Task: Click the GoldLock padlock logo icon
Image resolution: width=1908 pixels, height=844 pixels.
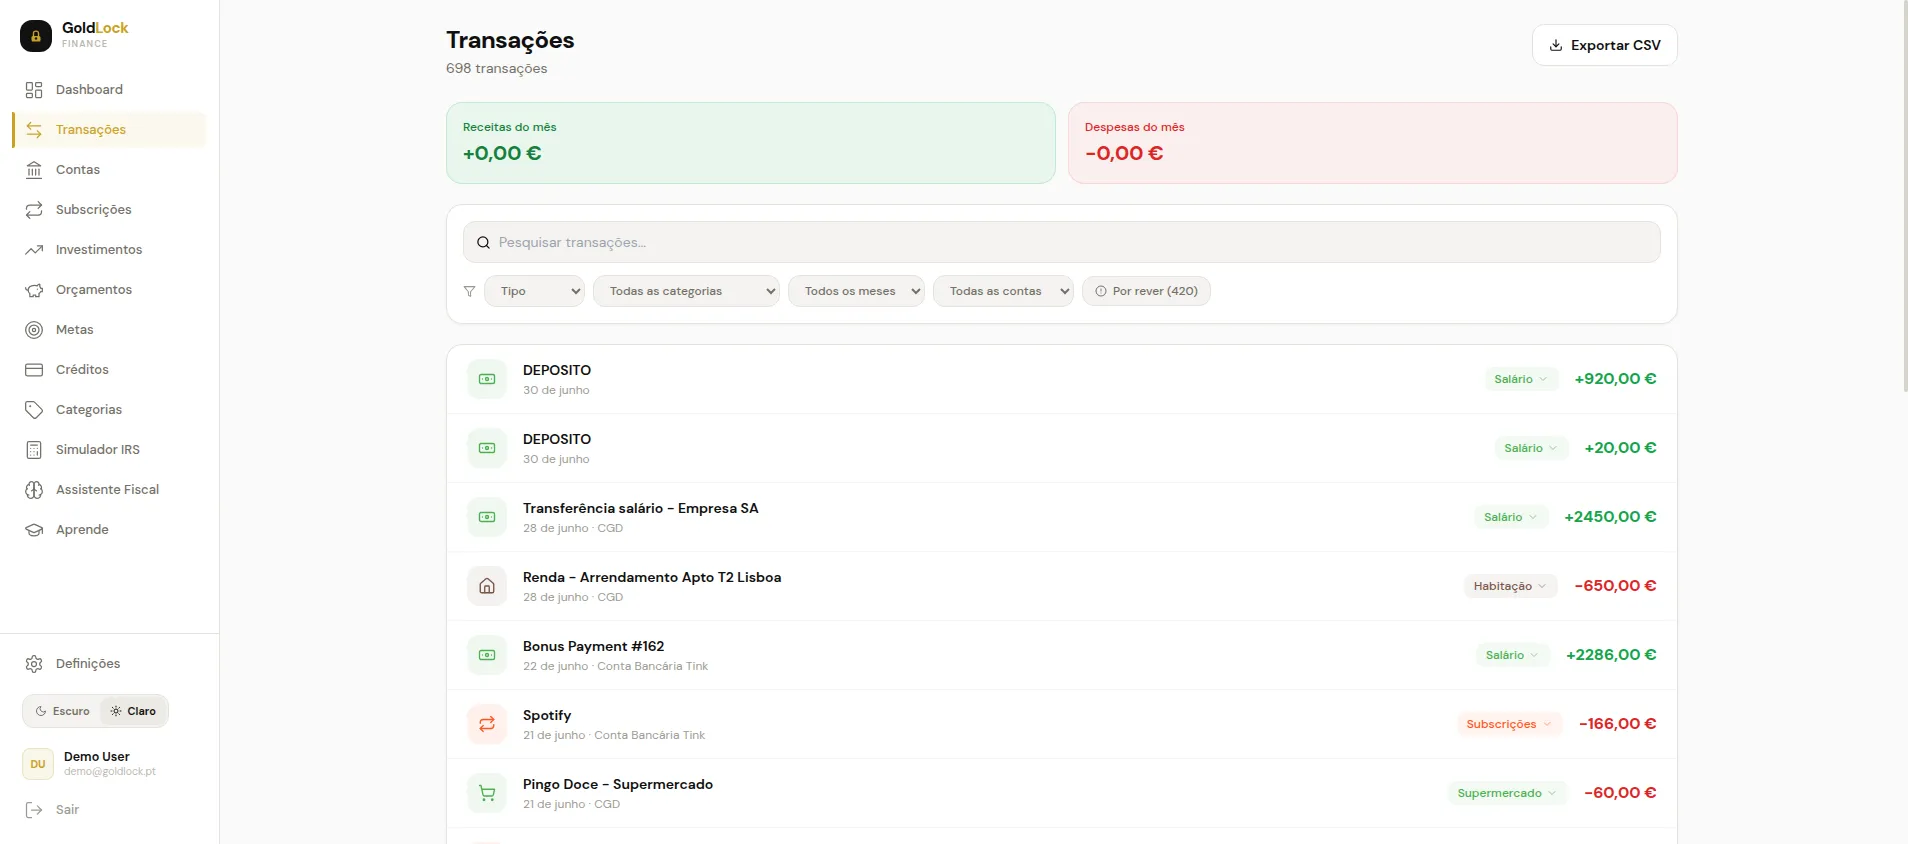Action: (x=36, y=36)
